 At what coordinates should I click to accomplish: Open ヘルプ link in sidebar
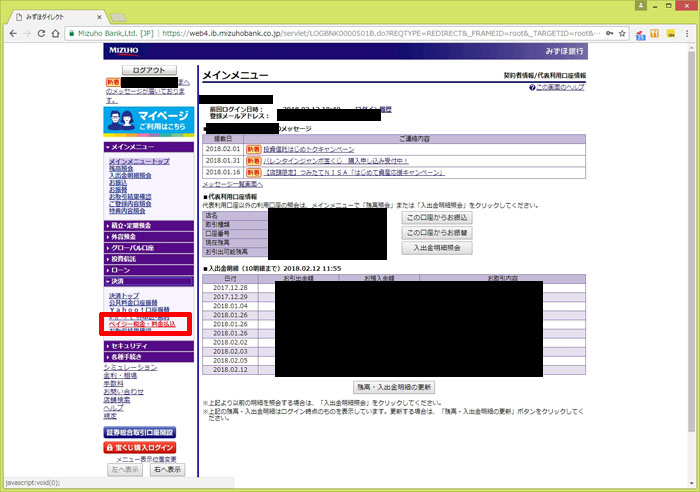click(x=113, y=408)
